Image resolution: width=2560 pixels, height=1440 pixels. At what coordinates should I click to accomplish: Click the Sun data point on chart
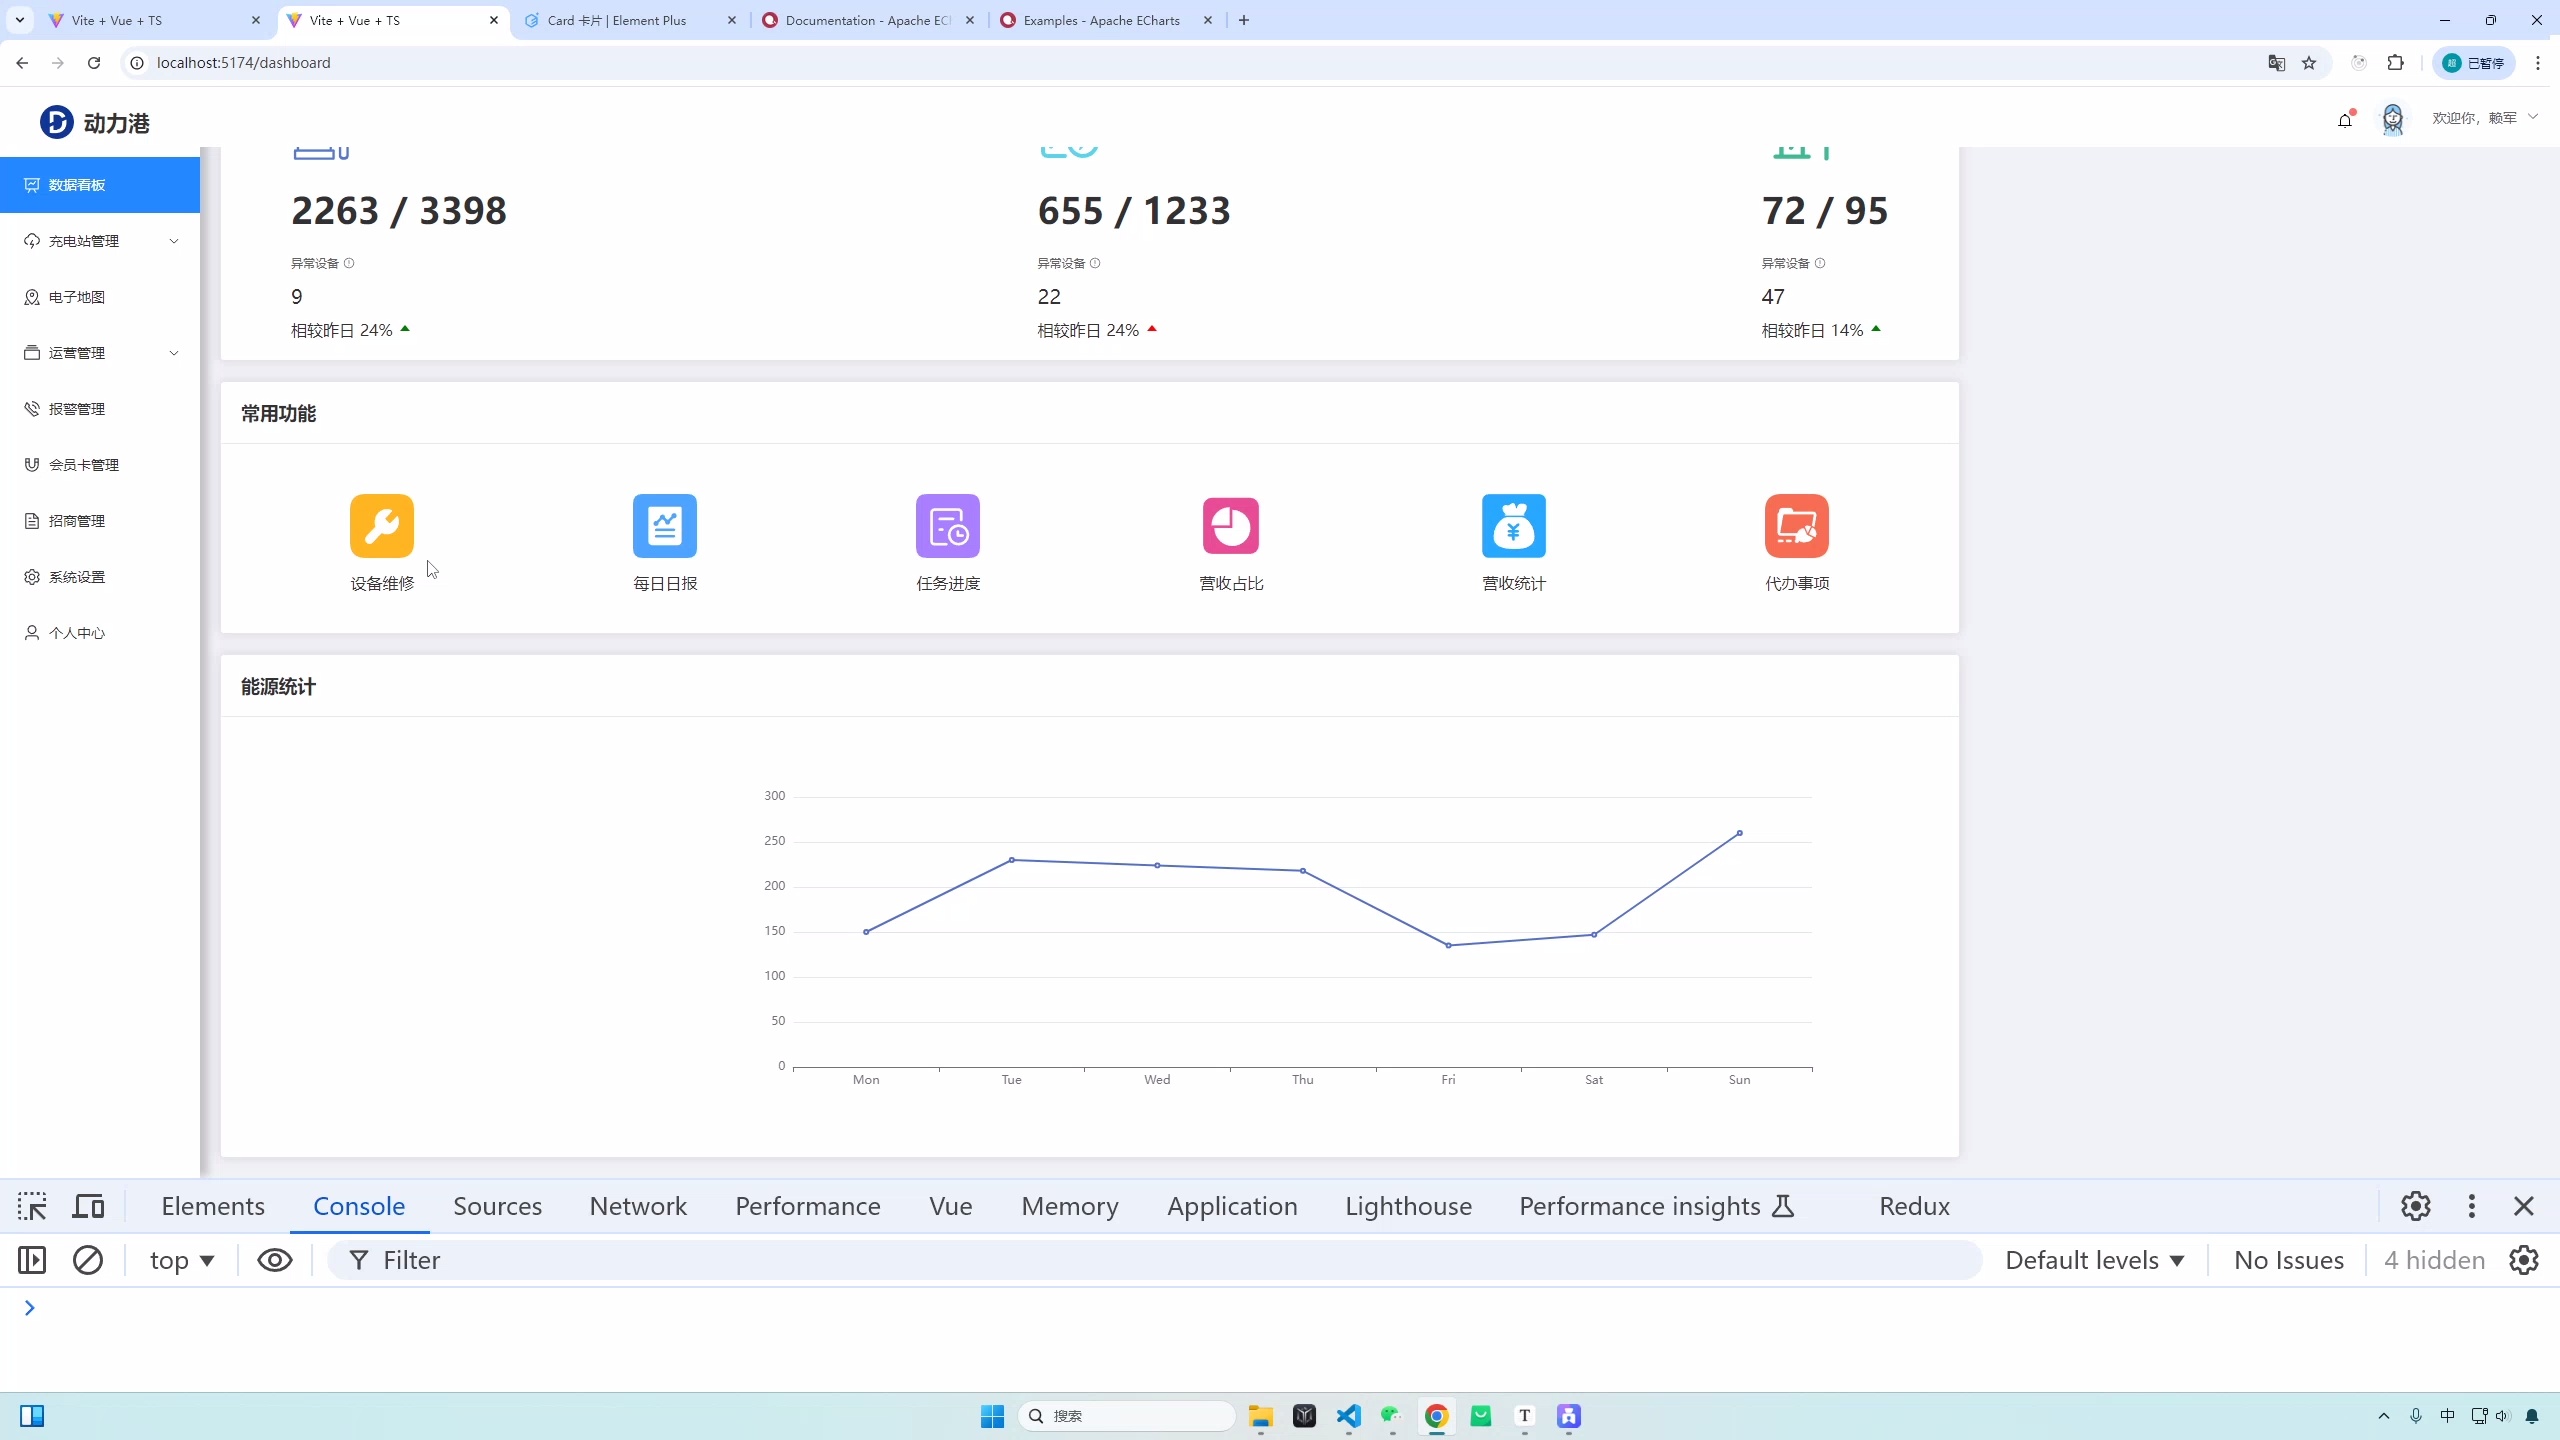[x=1739, y=833]
